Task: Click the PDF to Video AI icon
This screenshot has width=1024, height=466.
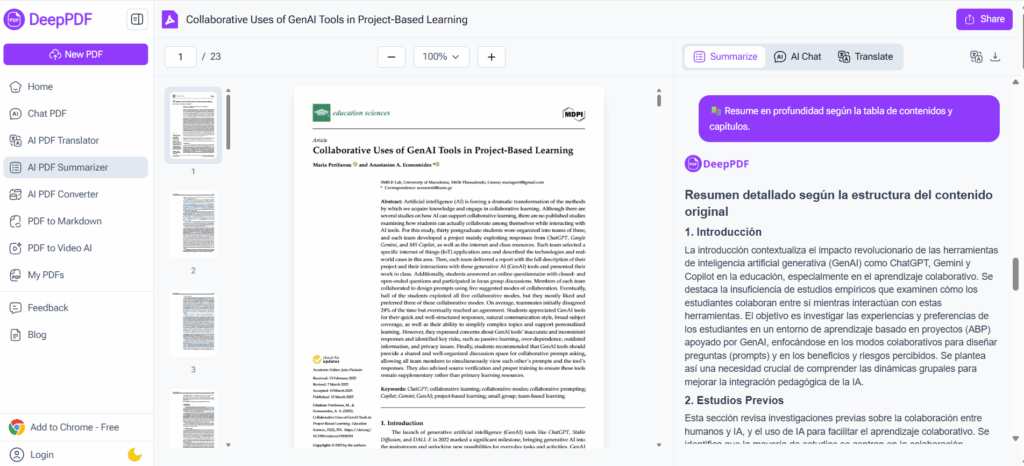Action: pos(16,248)
